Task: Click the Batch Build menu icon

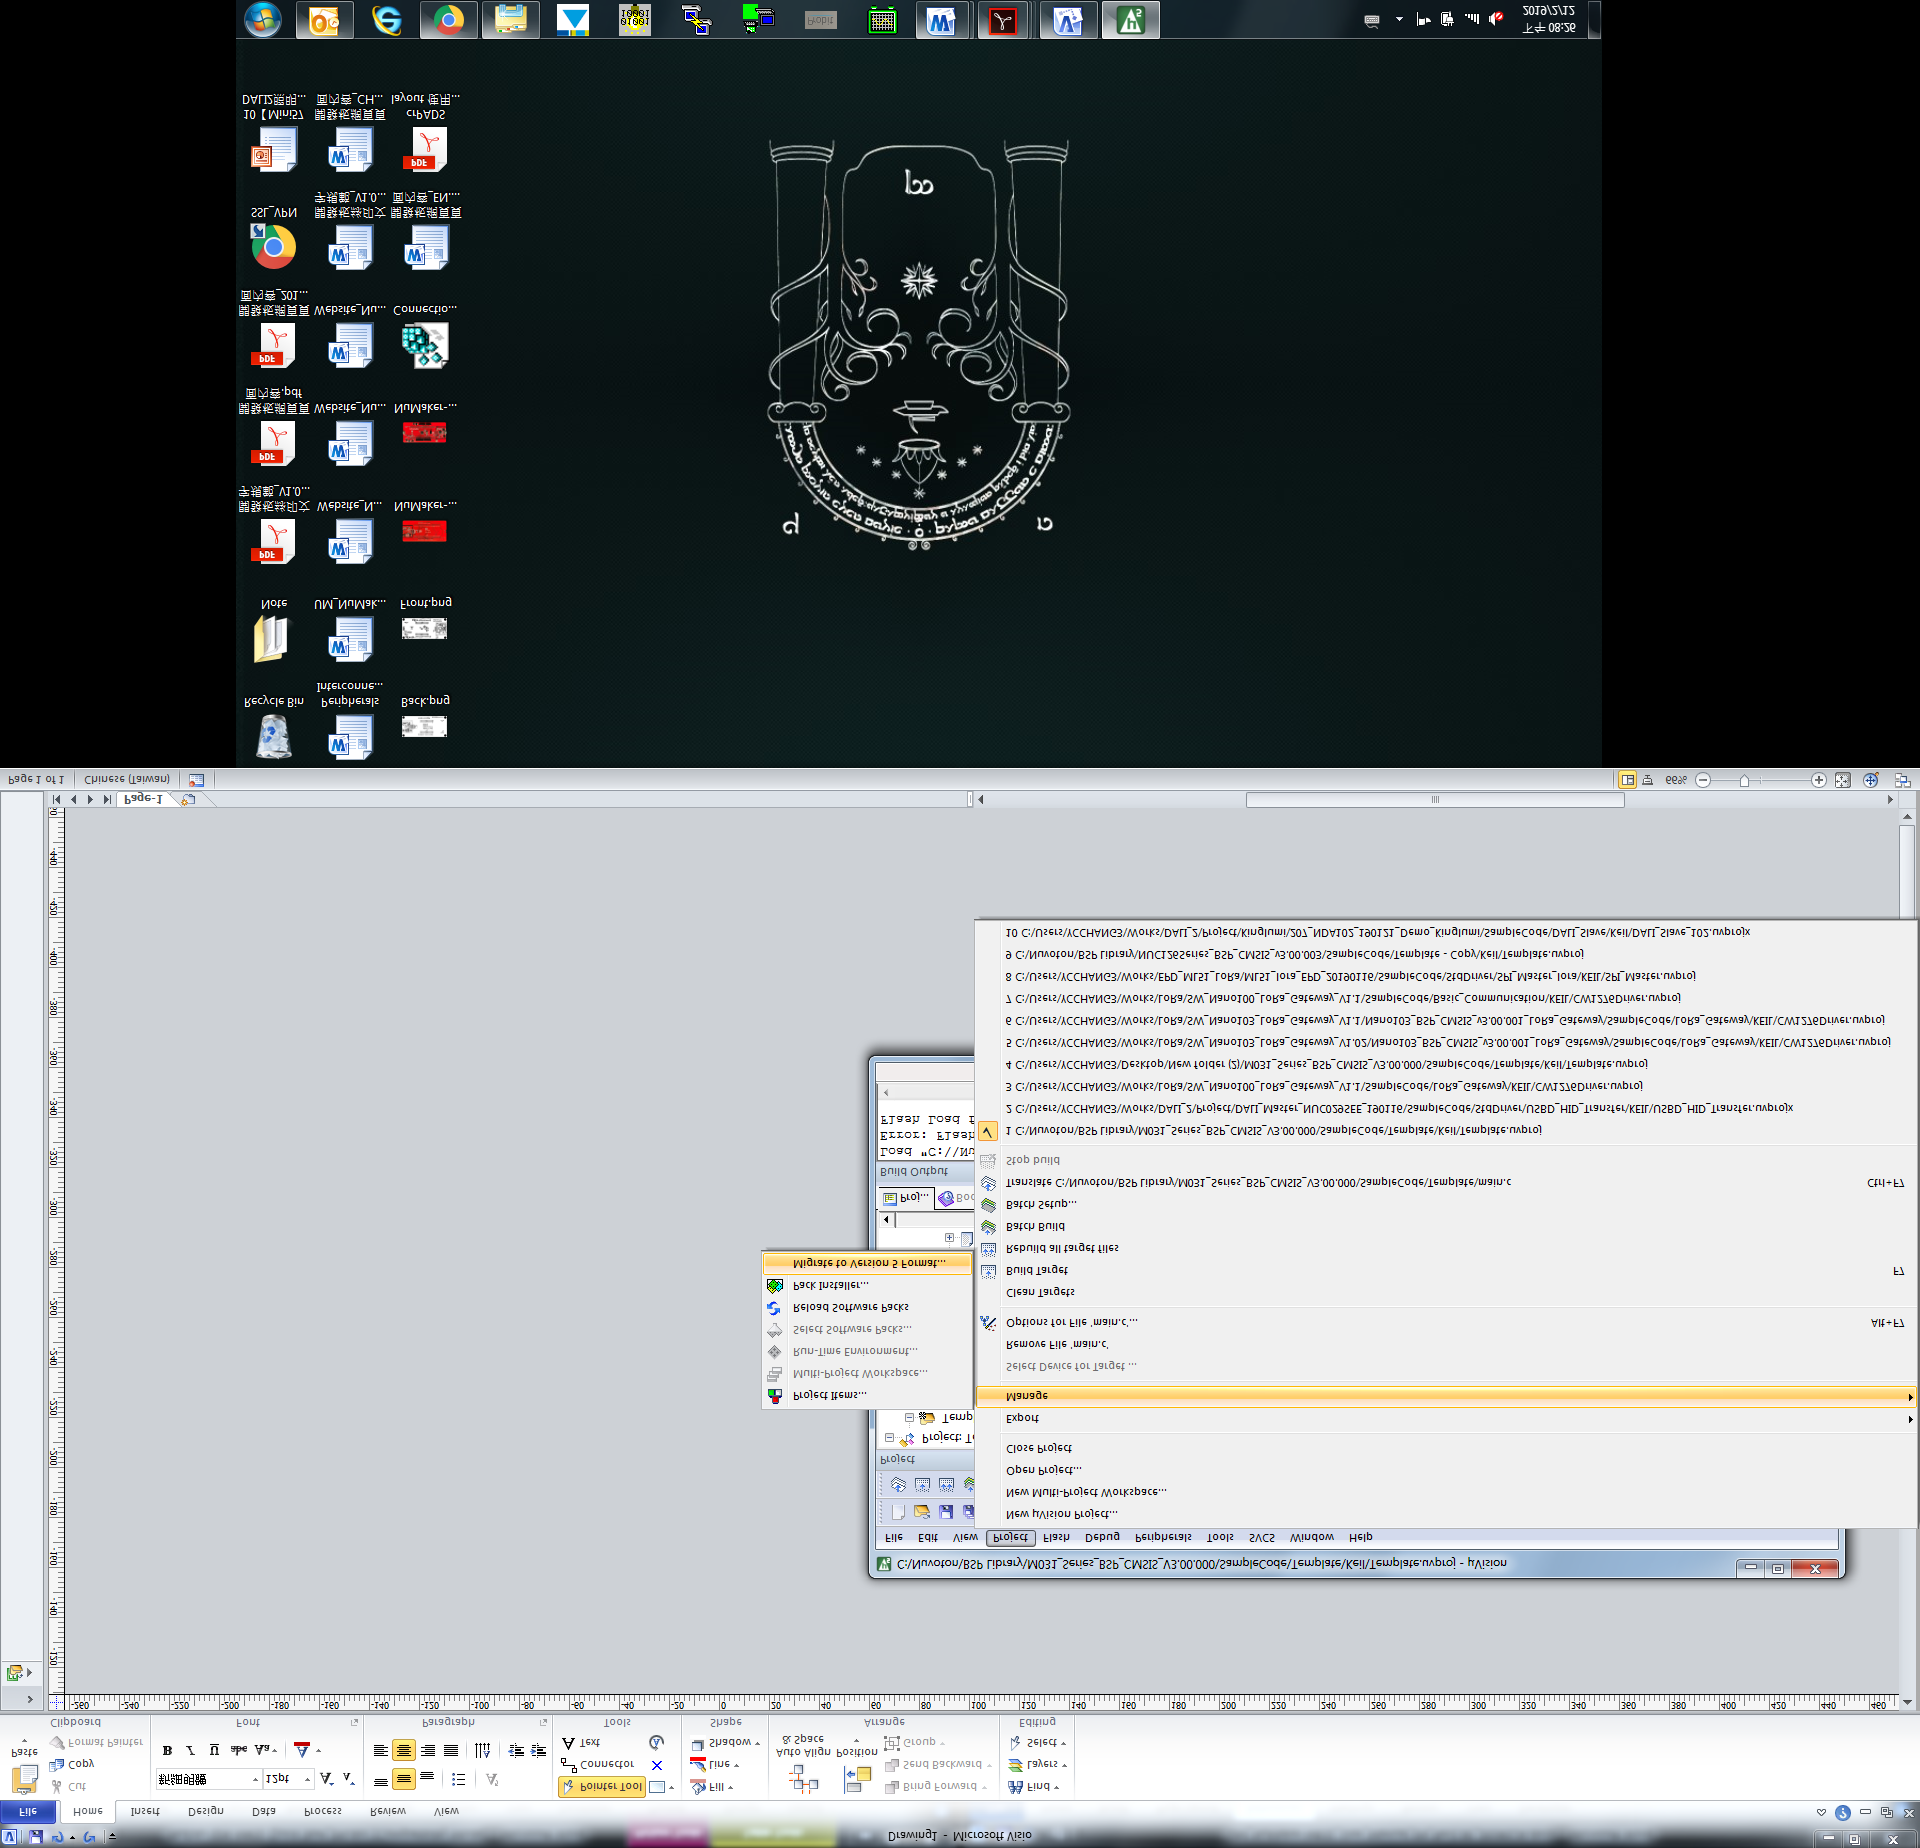Action: pyautogui.click(x=989, y=1227)
